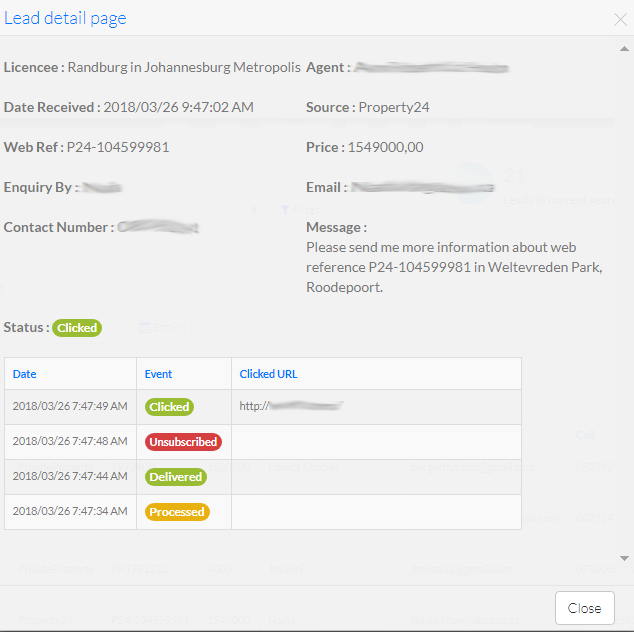Click the message text about Weltevreden Park
The height and width of the screenshot is (632, 634).
[455, 267]
